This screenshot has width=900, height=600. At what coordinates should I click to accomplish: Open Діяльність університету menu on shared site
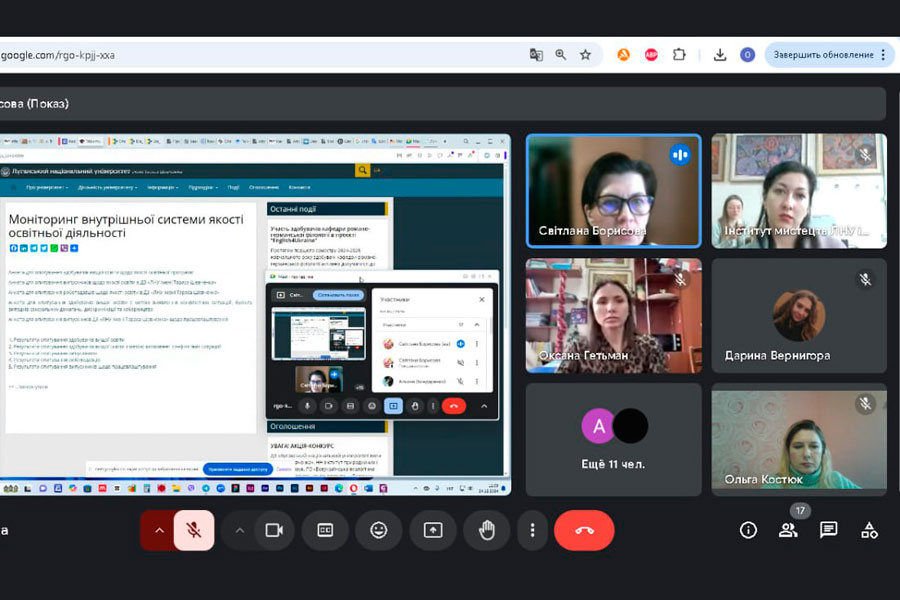tap(107, 187)
